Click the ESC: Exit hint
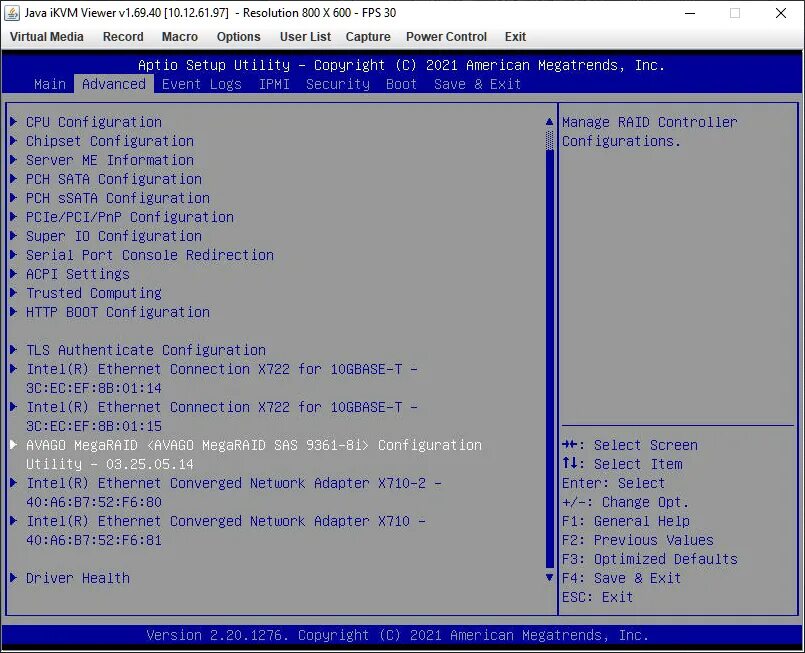 point(597,597)
